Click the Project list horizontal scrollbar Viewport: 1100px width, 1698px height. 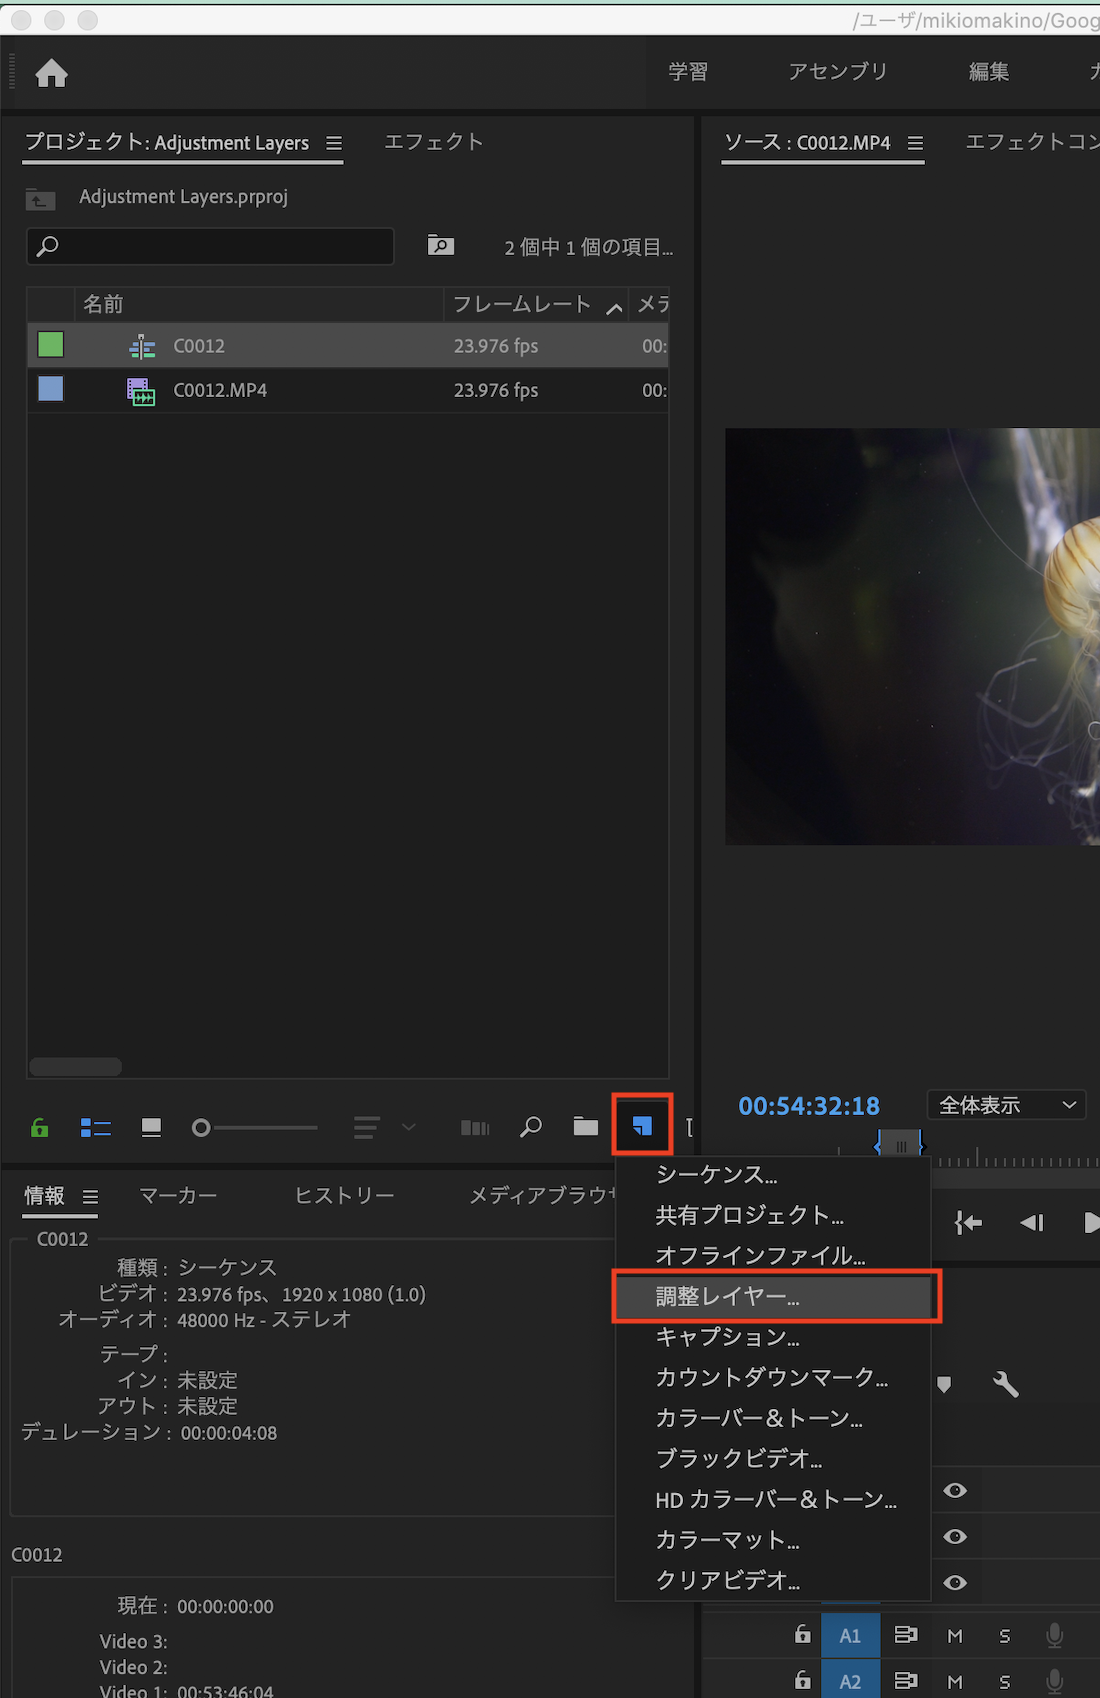(76, 1067)
